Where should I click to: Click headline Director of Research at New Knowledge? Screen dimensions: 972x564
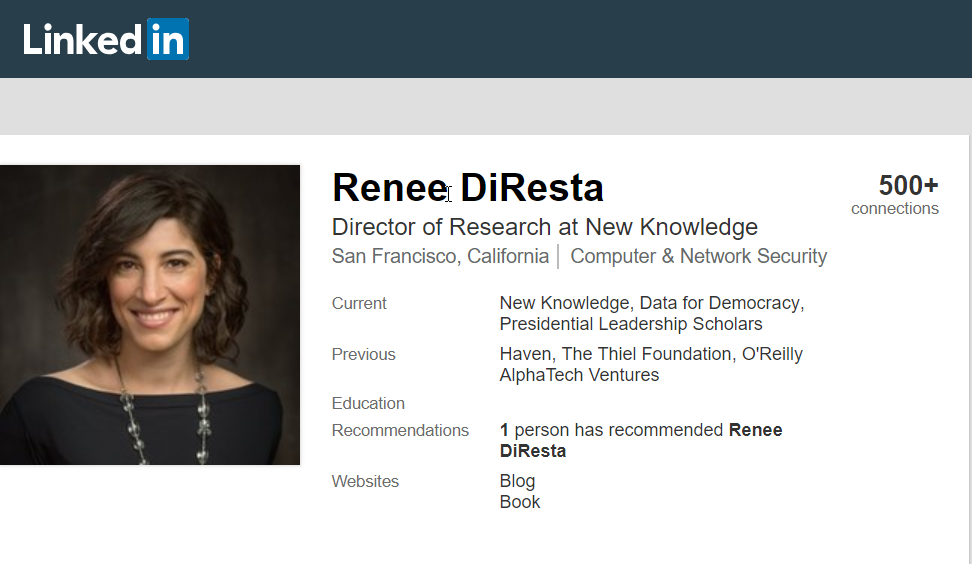click(x=545, y=227)
